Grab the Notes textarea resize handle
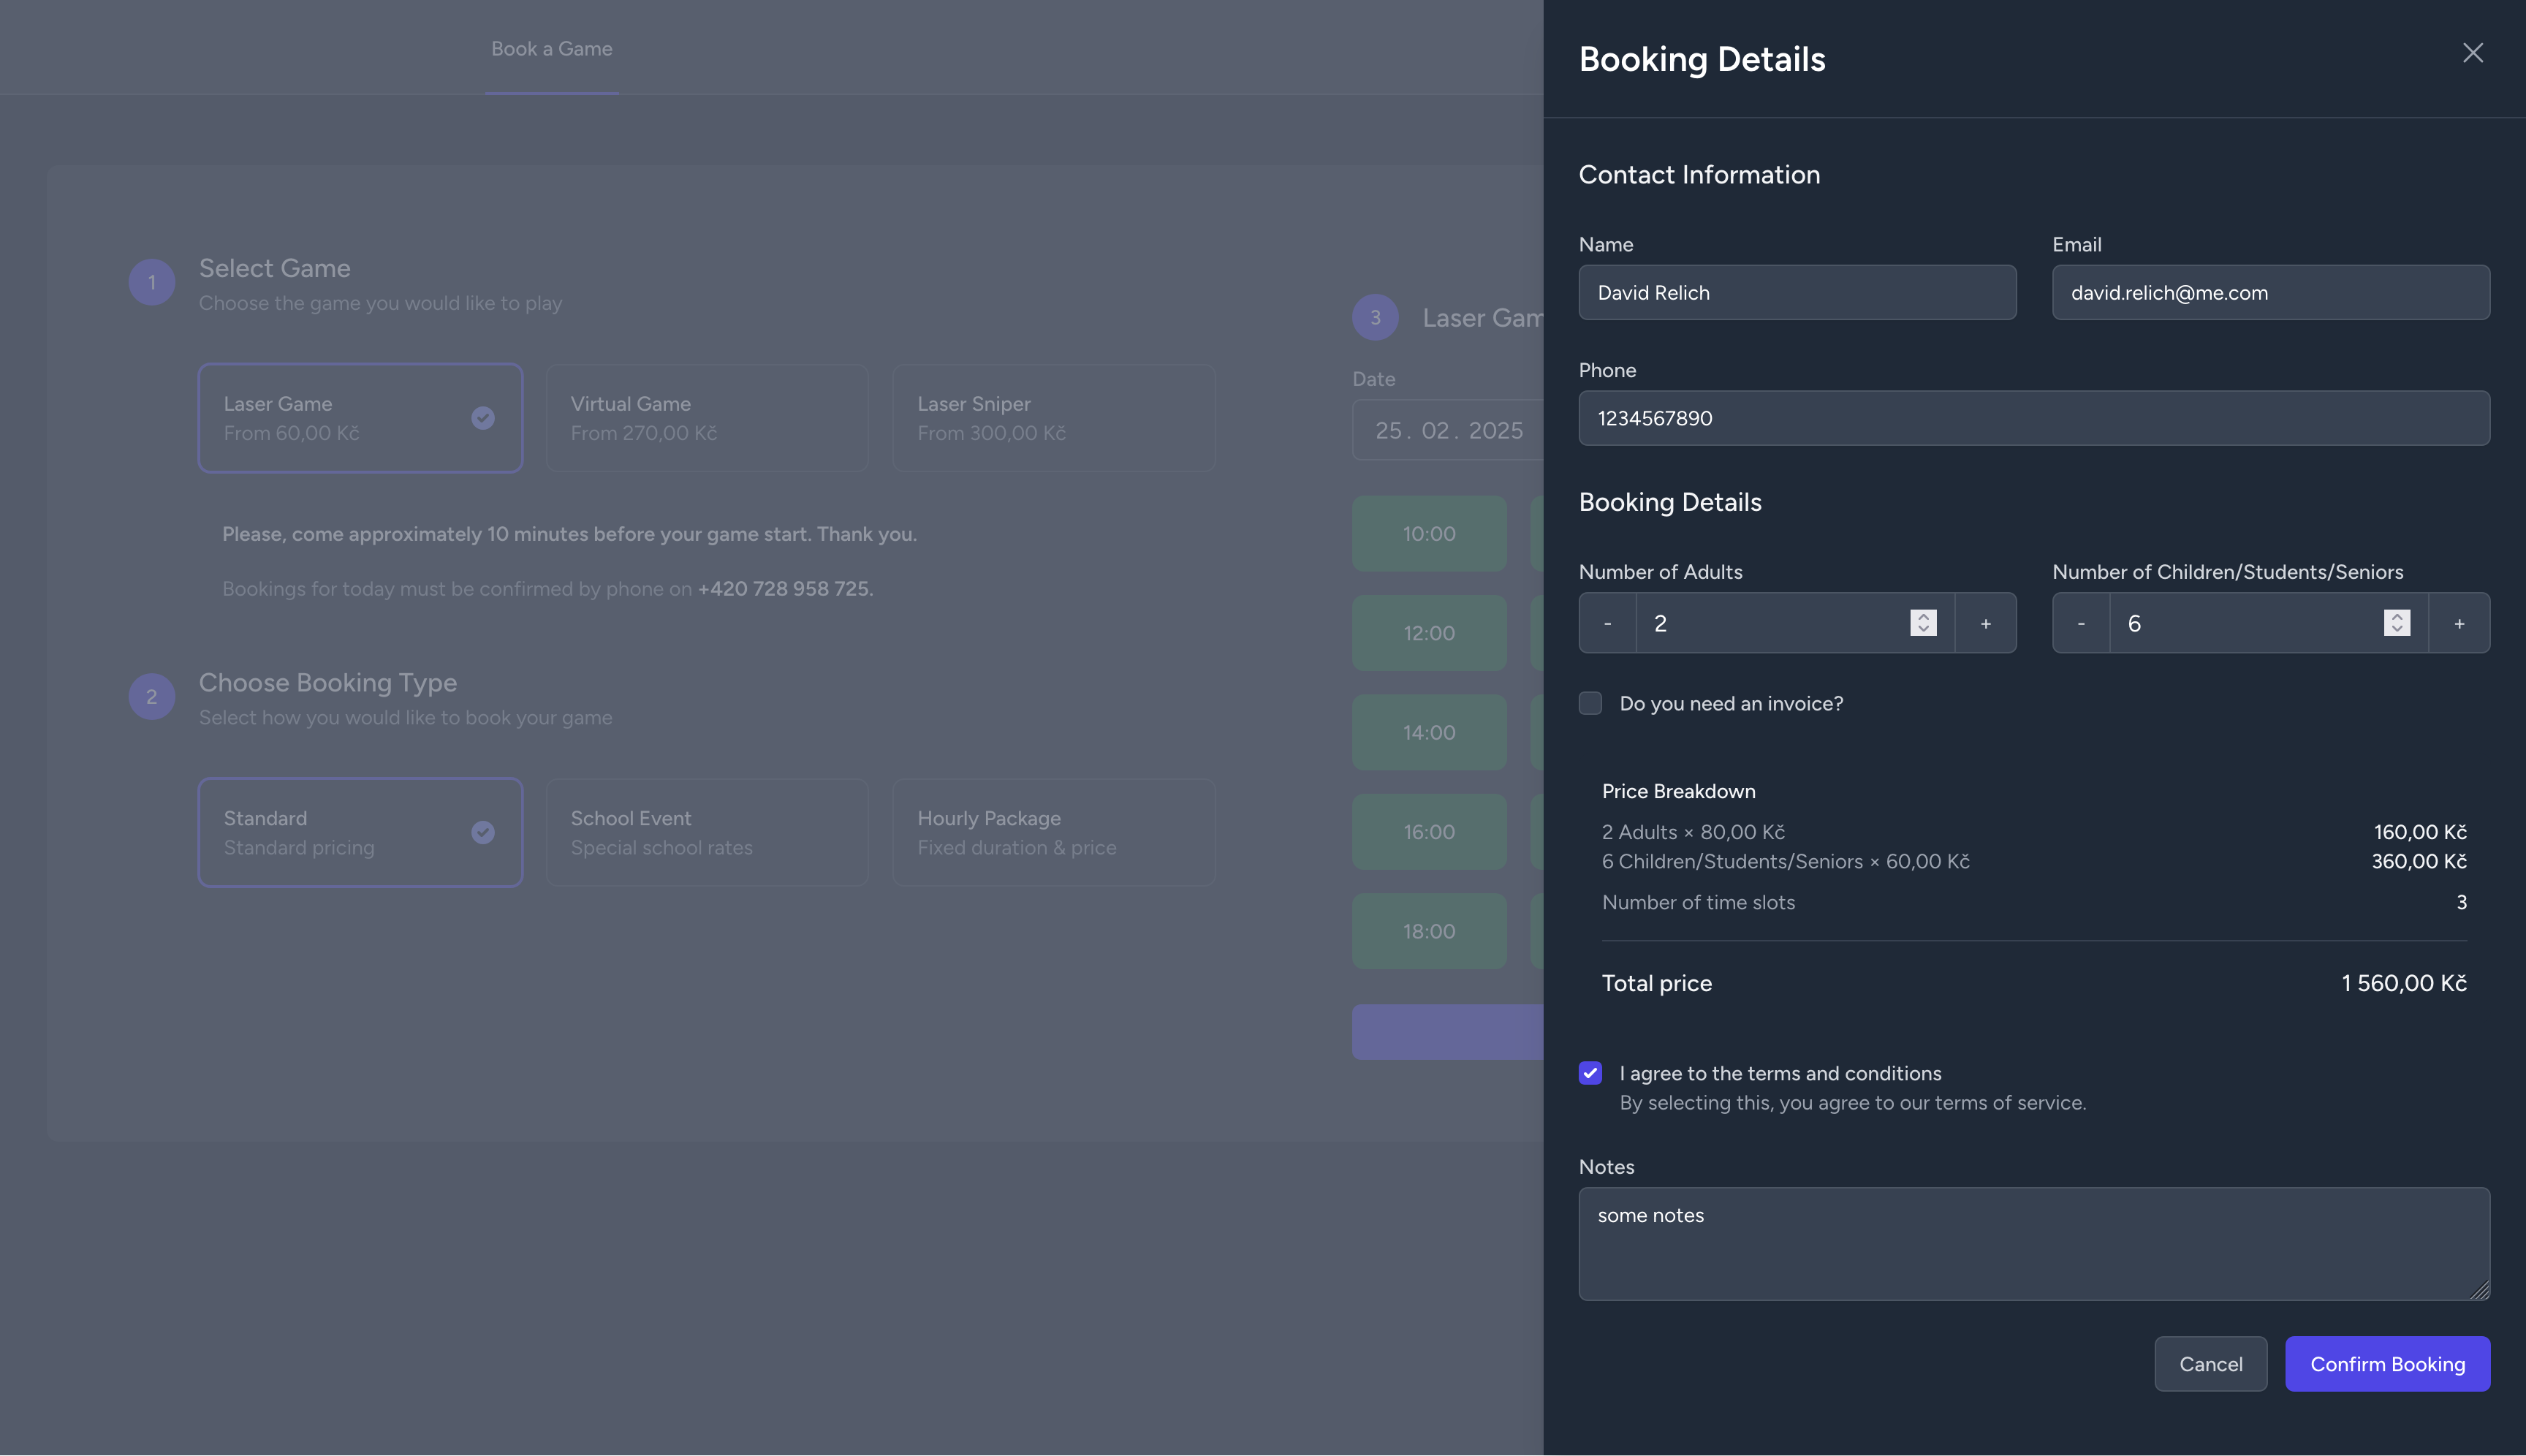The height and width of the screenshot is (1456, 2526). pos(2480,1290)
